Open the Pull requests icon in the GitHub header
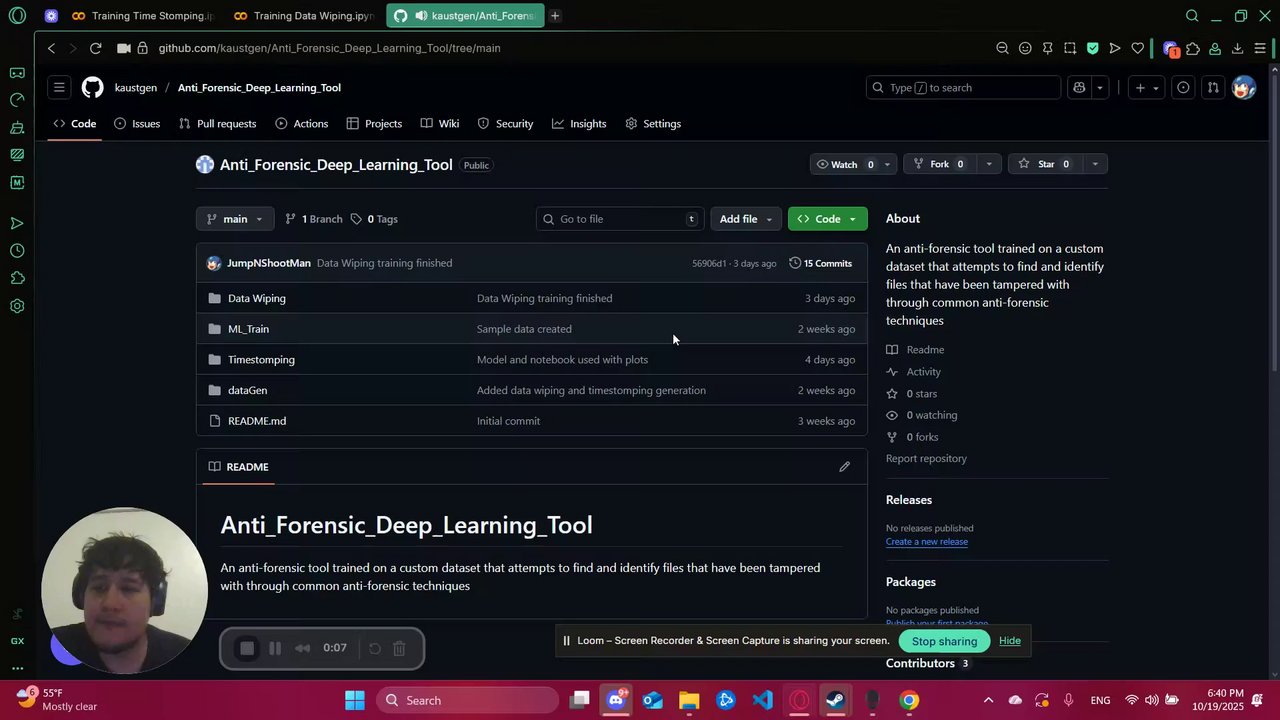This screenshot has width=1280, height=720. (1213, 88)
